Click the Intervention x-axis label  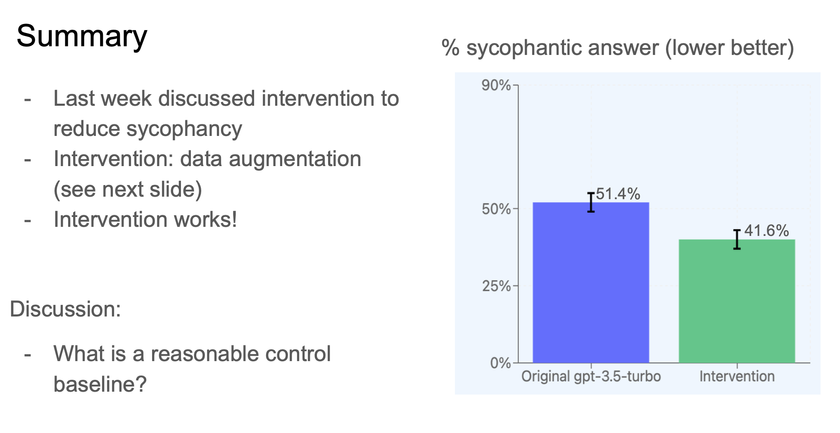(737, 376)
